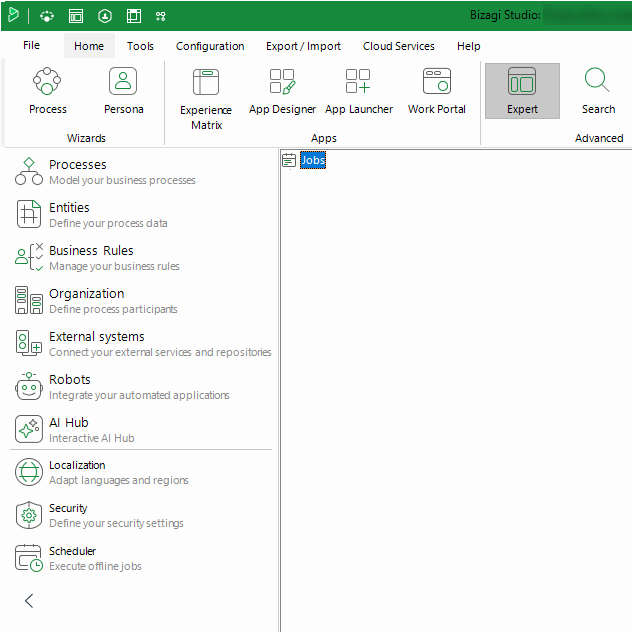The height and width of the screenshot is (632, 632).
Task: Open the Work Portal
Action: [x=437, y=91]
